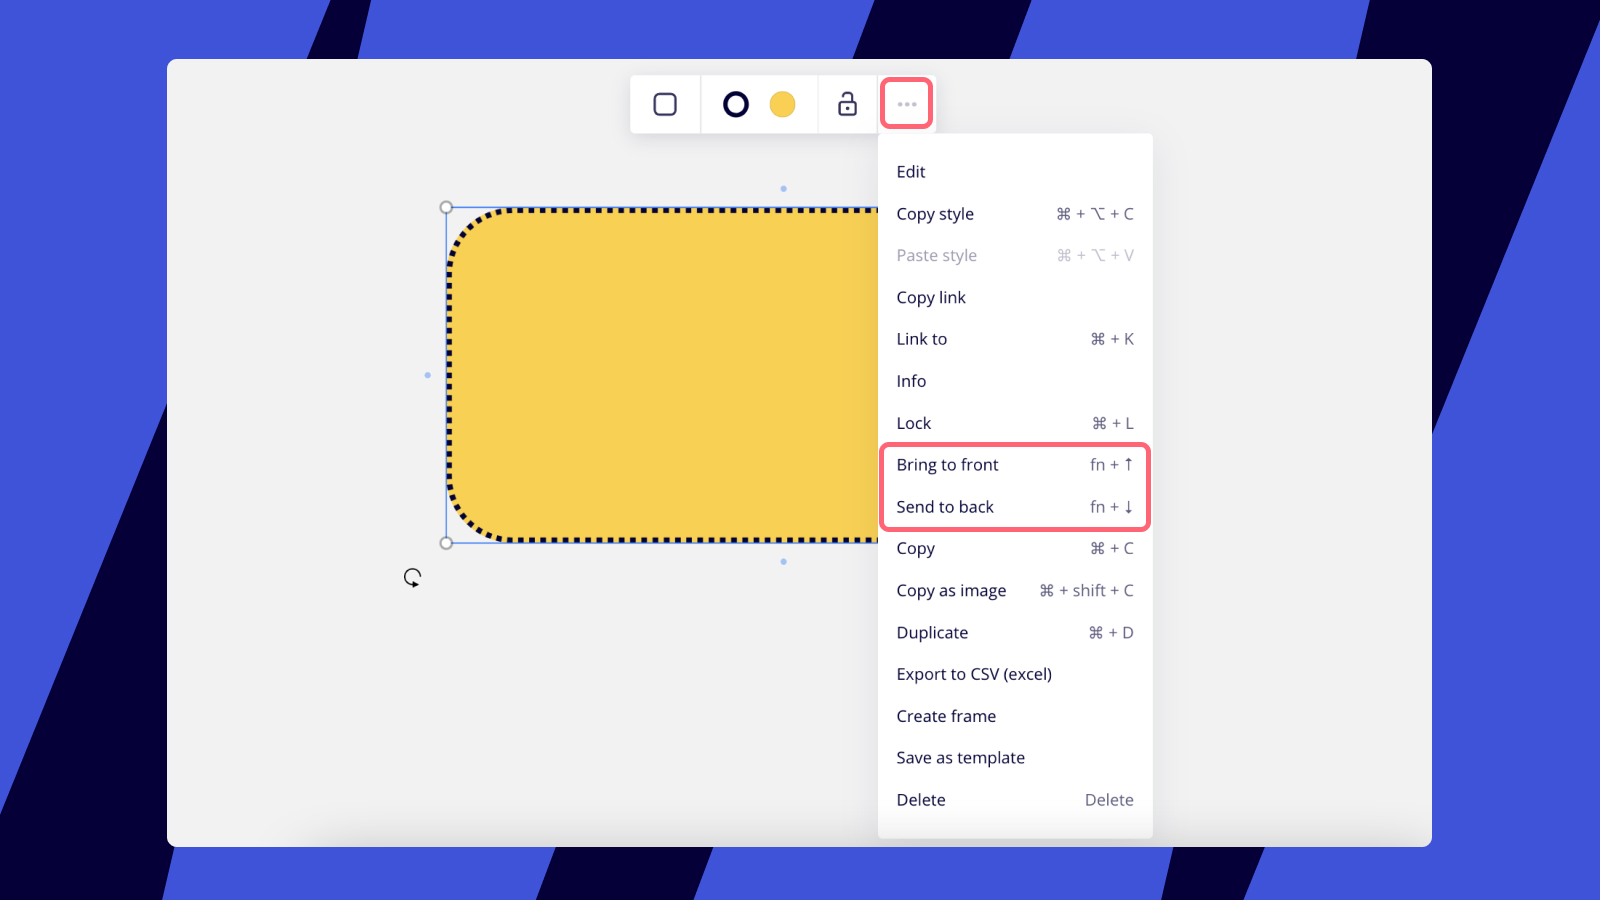Click Copy link in the context menu
Viewport: 1600px width, 900px height.
(x=930, y=297)
